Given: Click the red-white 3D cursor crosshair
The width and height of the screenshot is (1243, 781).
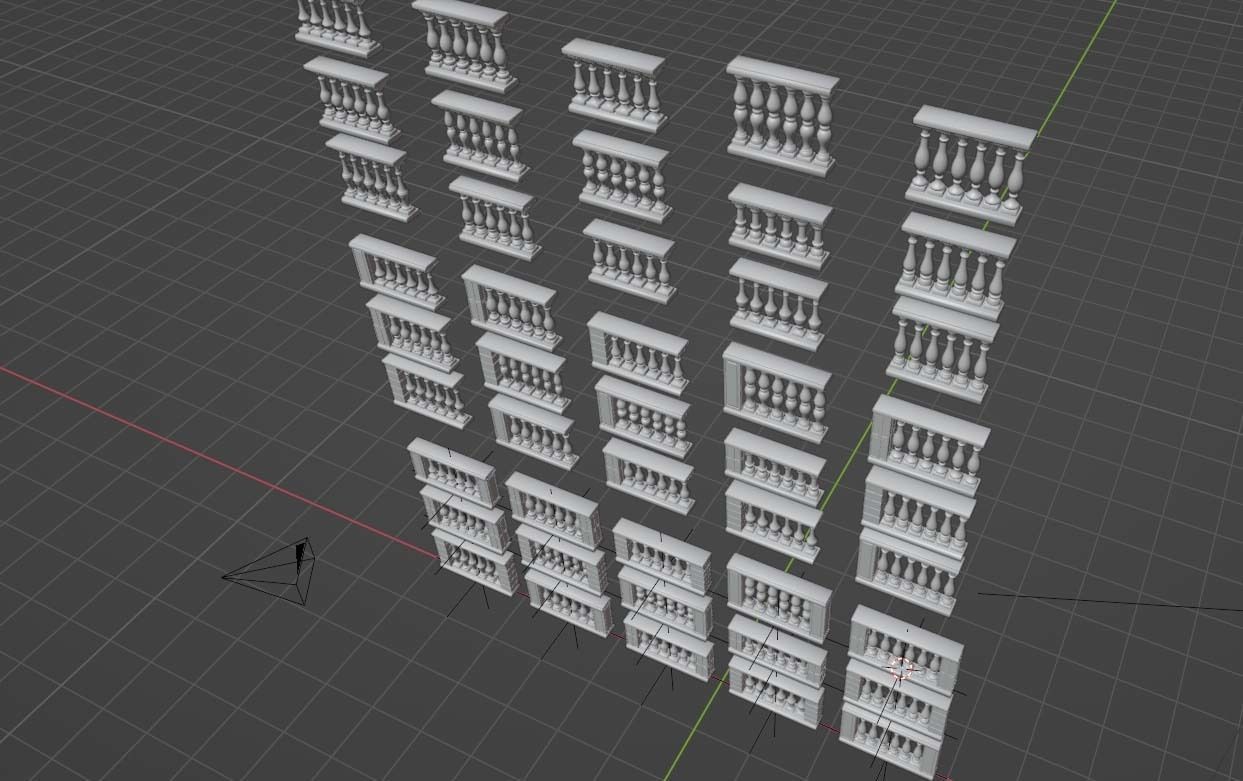Looking at the screenshot, I should pos(901,669).
